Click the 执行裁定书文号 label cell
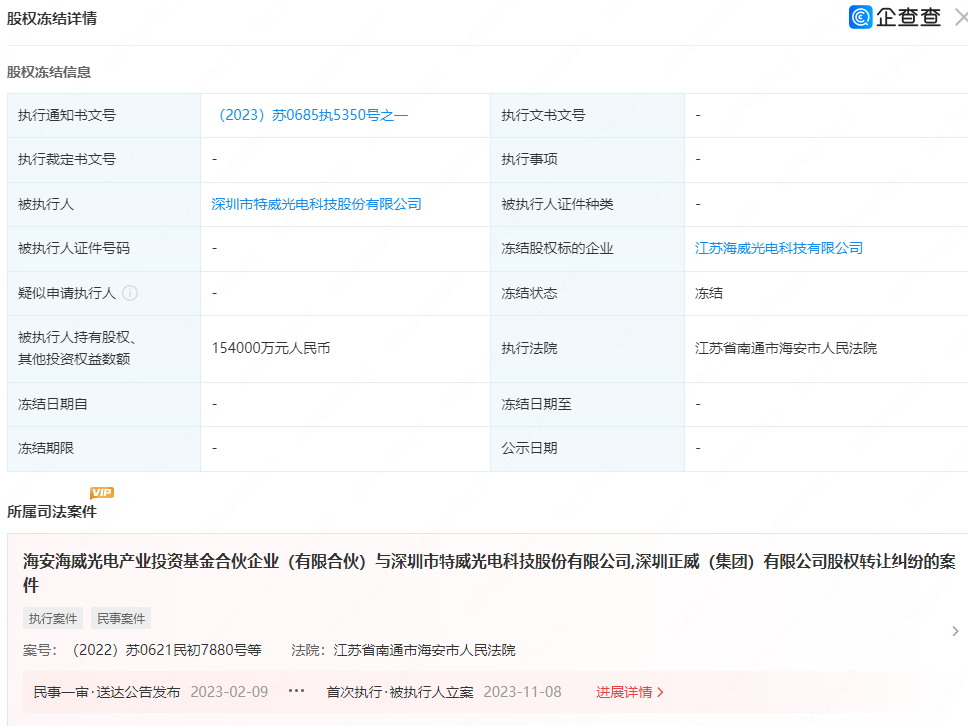 [x=104, y=159]
